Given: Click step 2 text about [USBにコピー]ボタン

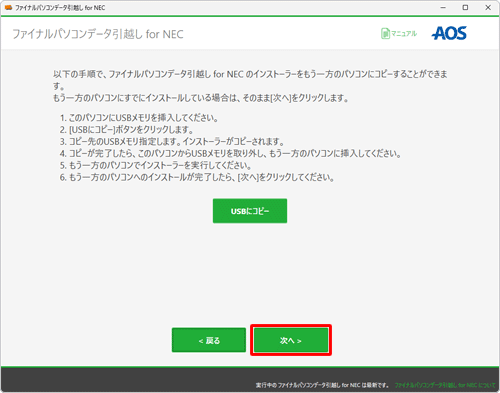Looking at the screenshot, I should point(127,130).
